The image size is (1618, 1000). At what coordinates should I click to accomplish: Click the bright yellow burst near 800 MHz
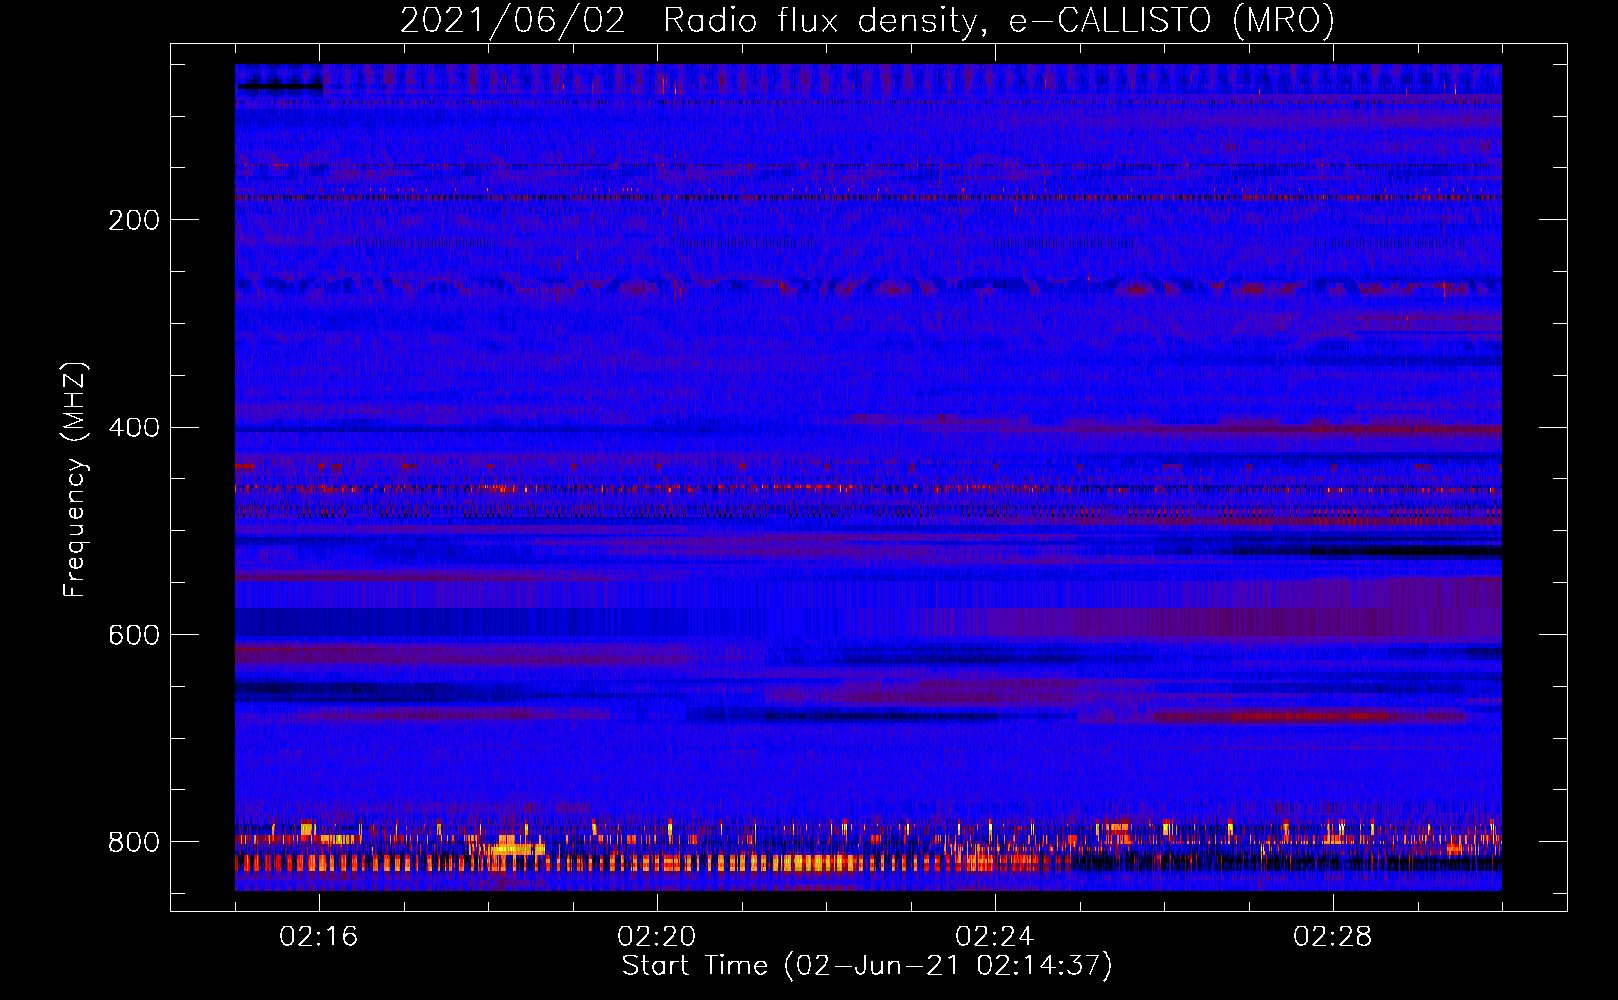520,849
